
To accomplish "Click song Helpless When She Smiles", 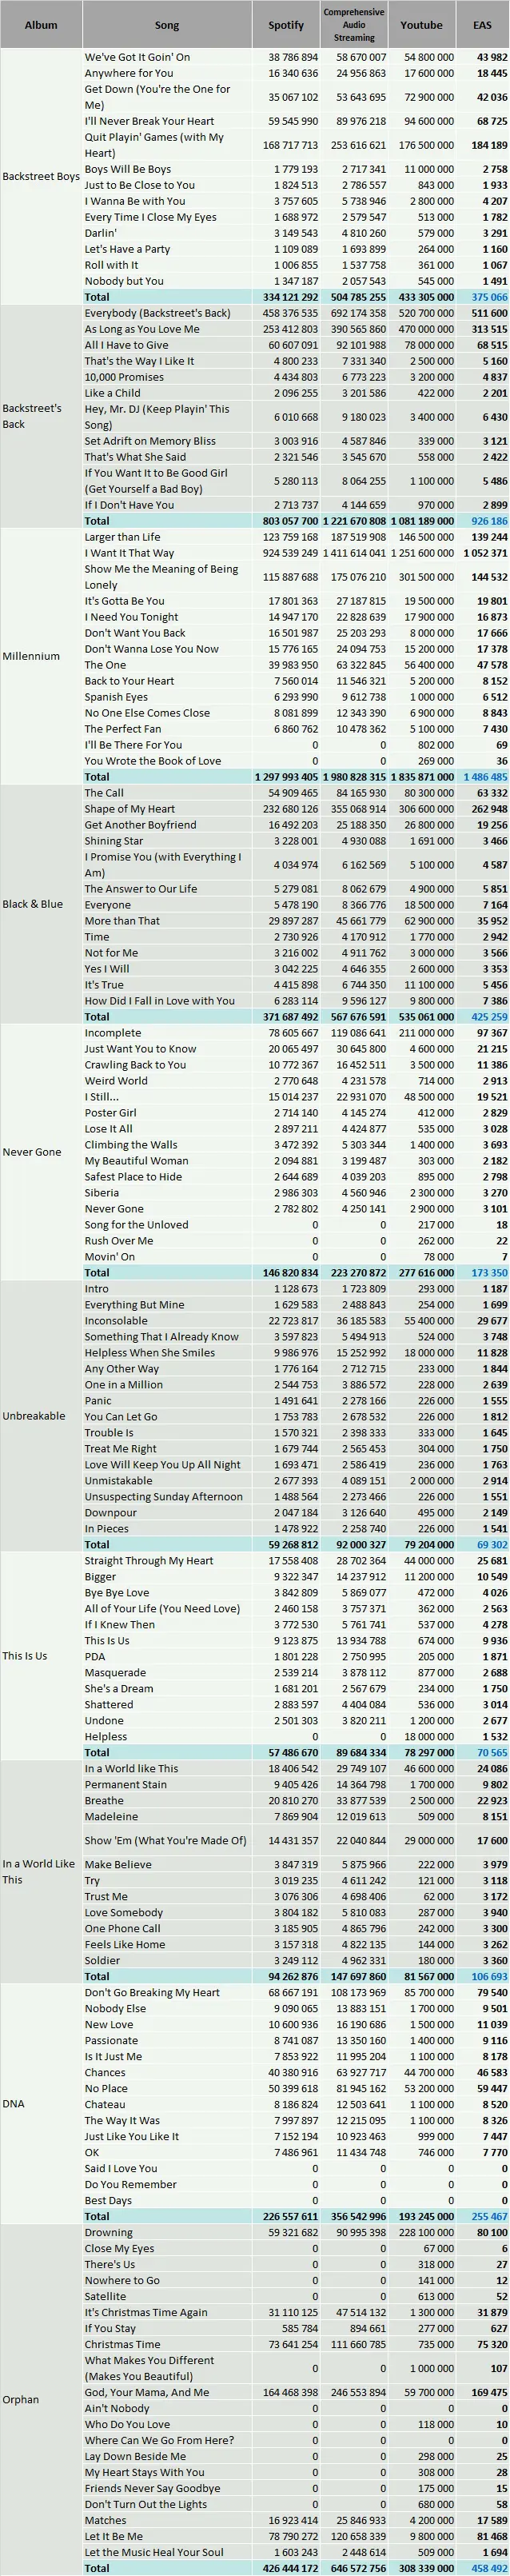I will (149, 1353).
